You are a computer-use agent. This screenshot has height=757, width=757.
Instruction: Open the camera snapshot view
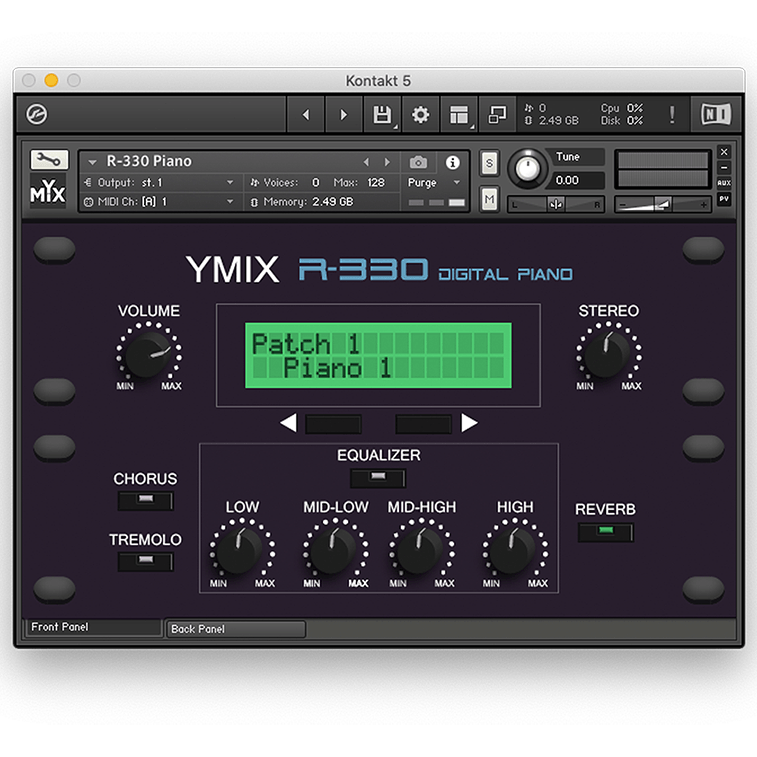[x=418, y=162]
